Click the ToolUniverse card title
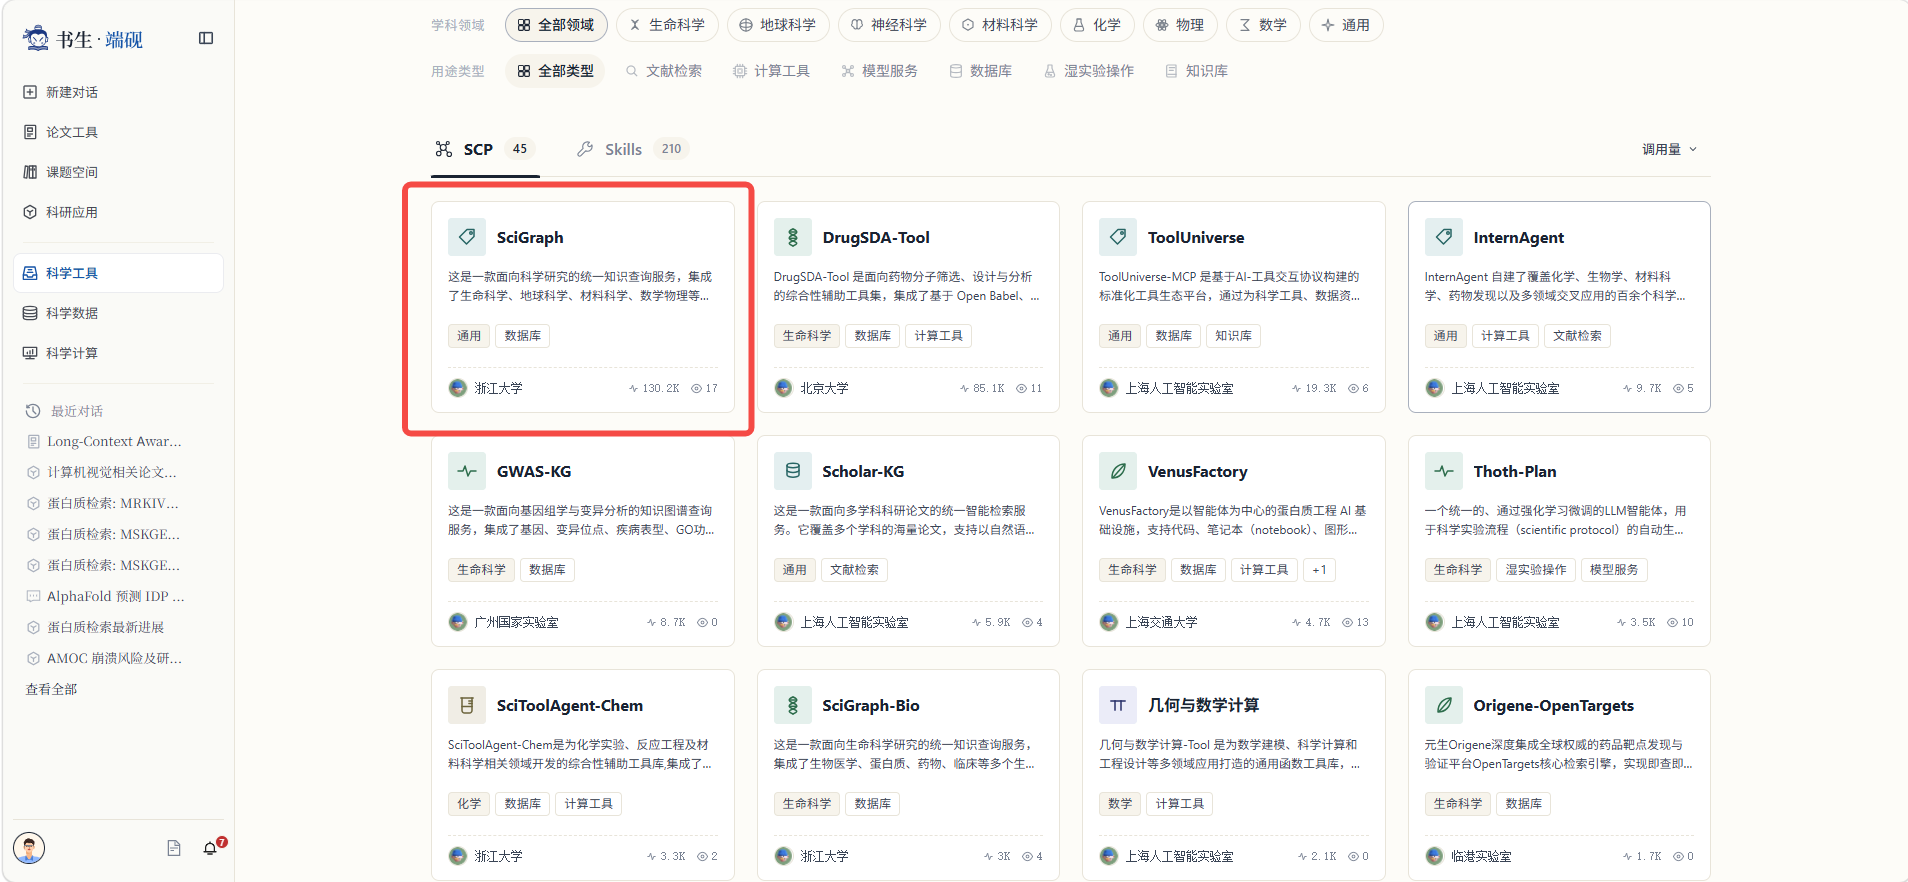 1196,237
